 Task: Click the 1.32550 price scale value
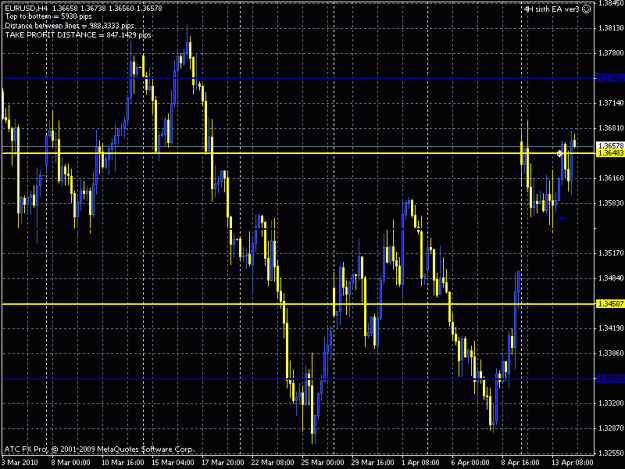point(610,453)
